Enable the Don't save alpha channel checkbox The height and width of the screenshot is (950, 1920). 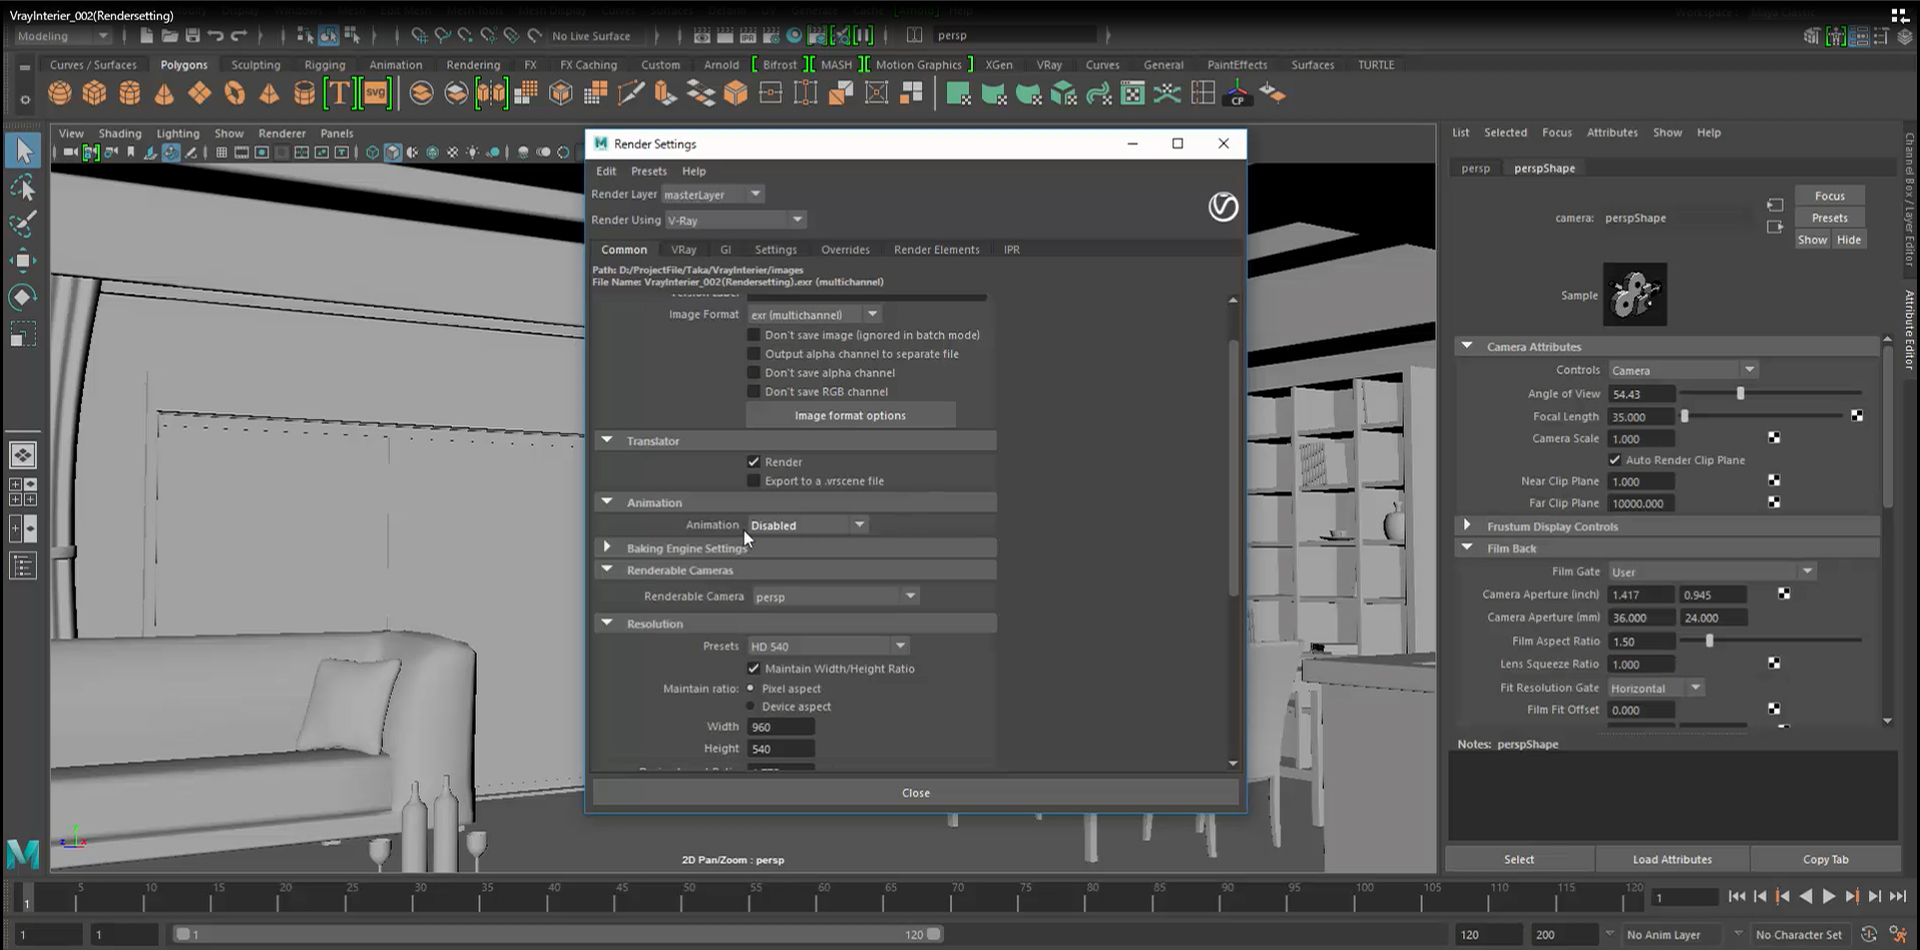point(754,372)
